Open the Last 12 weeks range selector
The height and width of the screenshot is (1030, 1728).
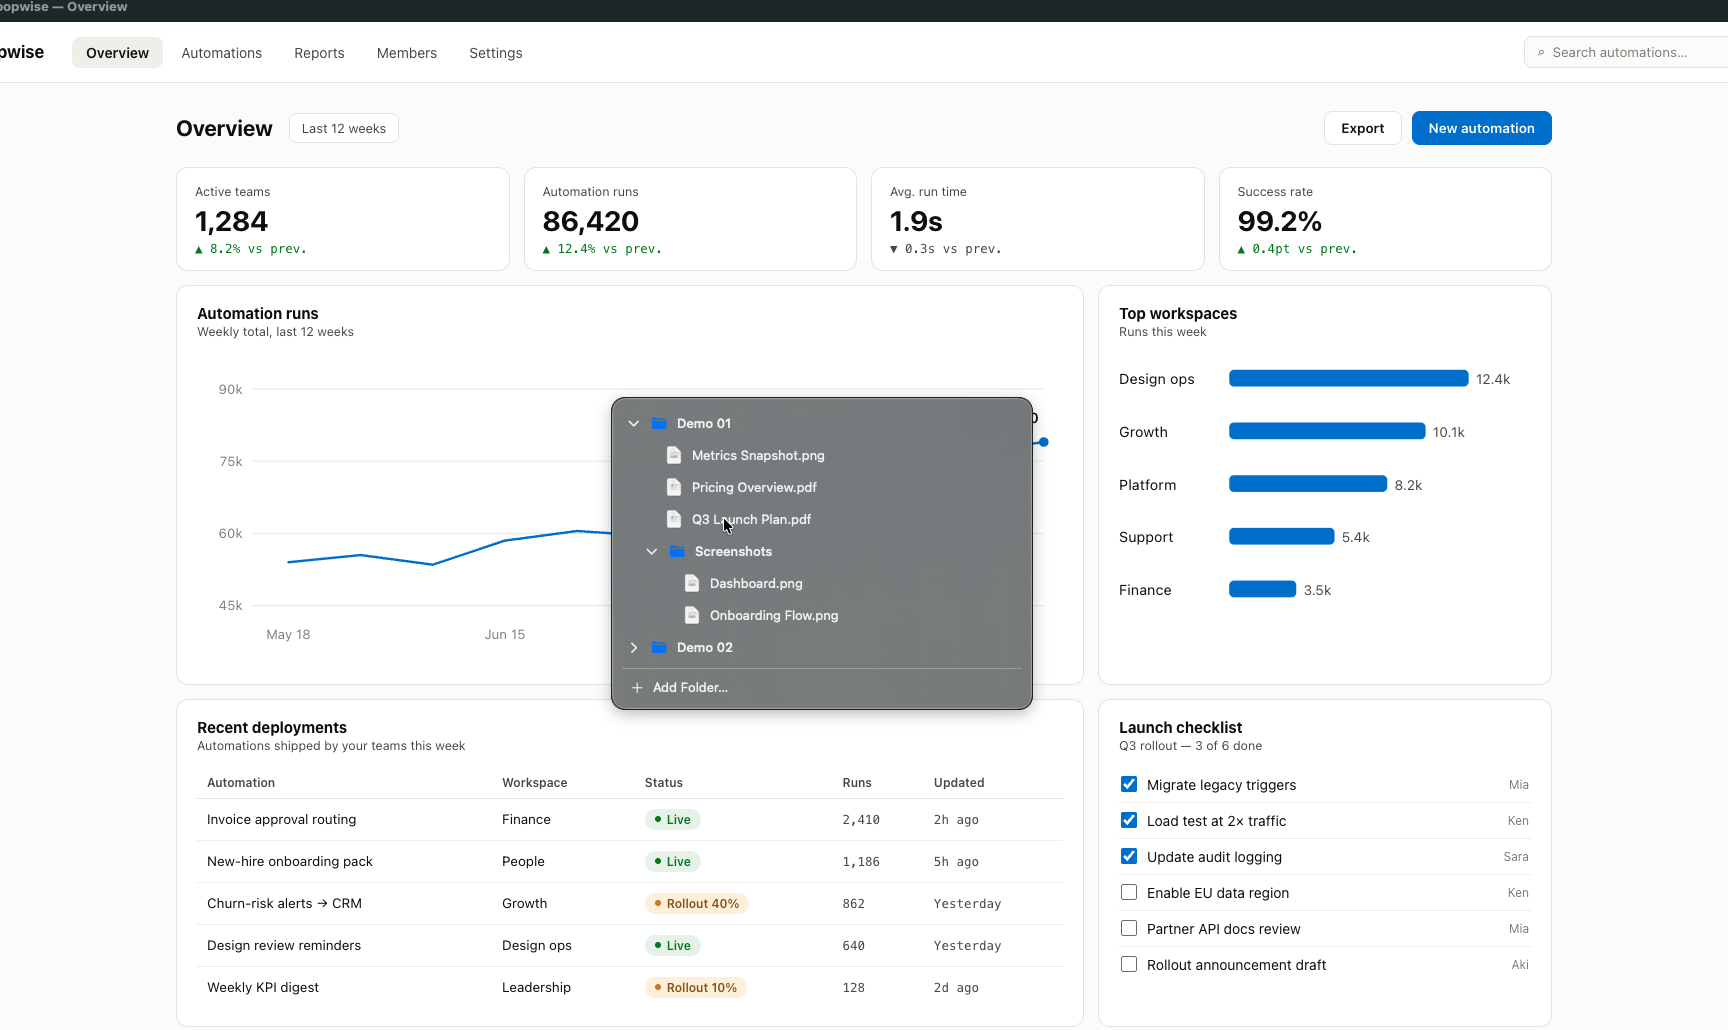pyautogui.click(x=344, y=128)
